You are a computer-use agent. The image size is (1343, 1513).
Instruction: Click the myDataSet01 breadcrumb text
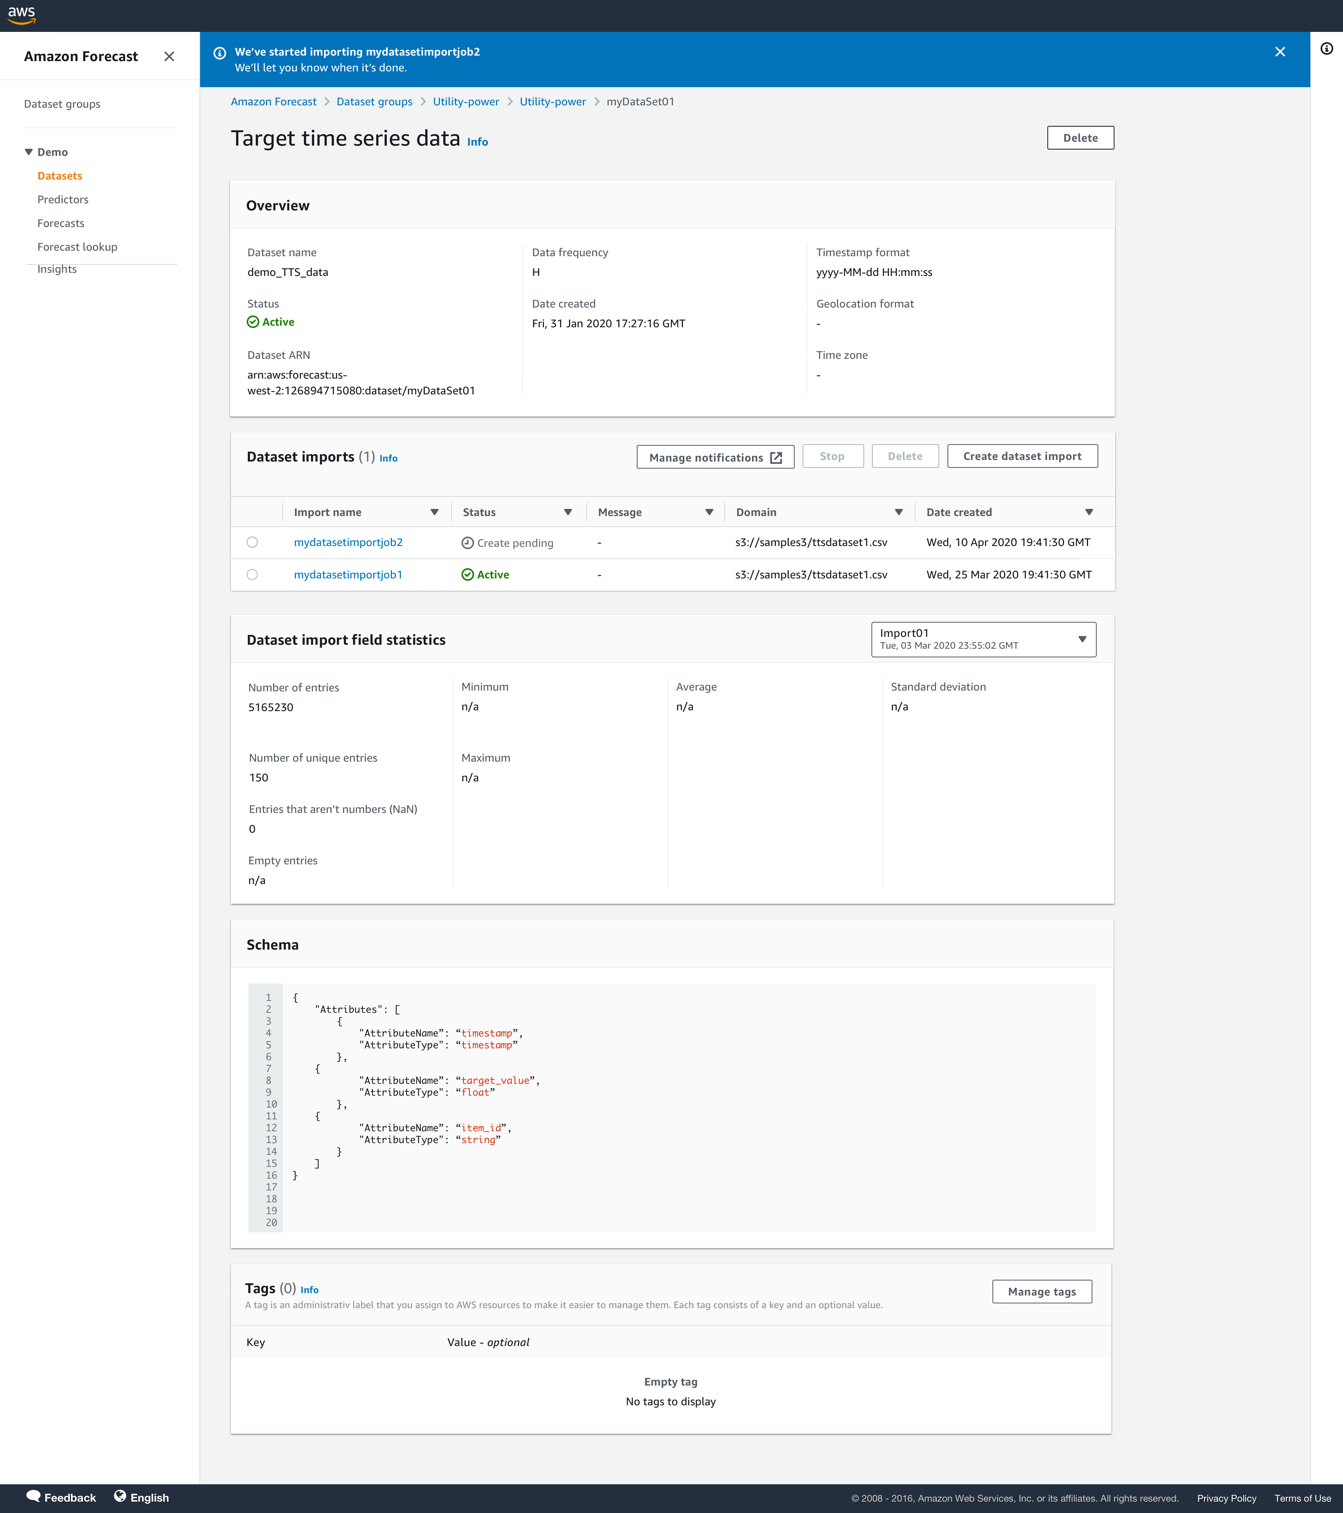640,102
